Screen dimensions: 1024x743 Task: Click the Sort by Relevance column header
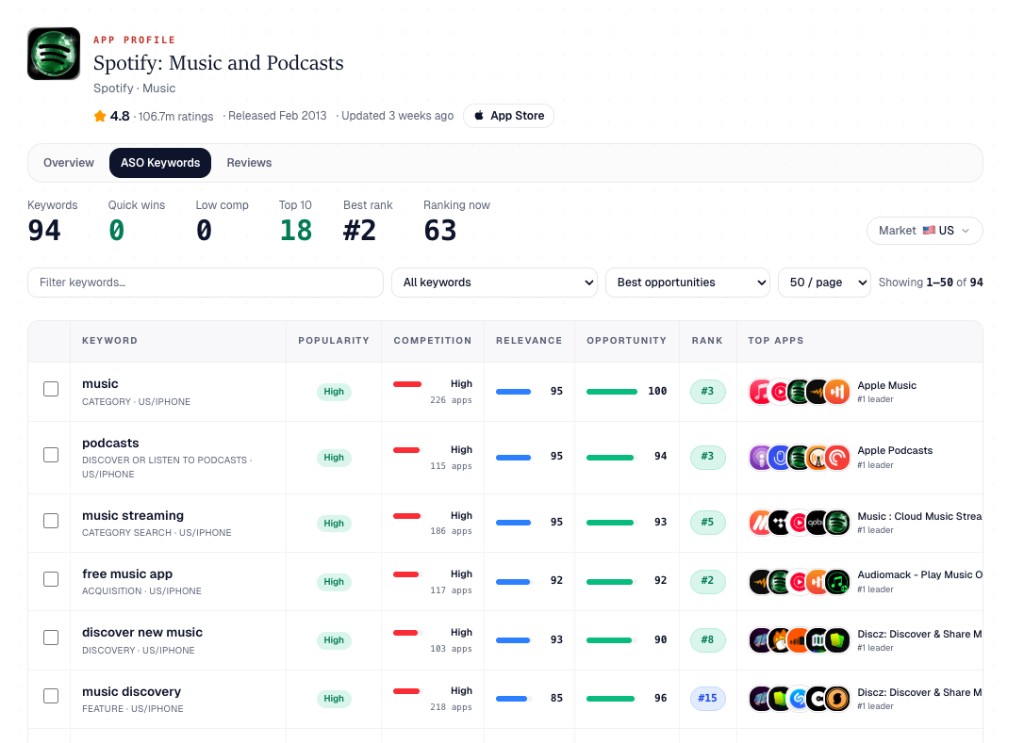pos(529,341)
